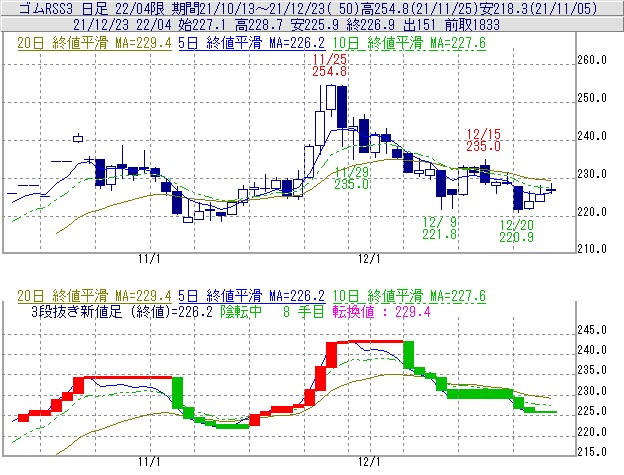
Task: Click the 陰転中 status text
Action: point(241,311)
